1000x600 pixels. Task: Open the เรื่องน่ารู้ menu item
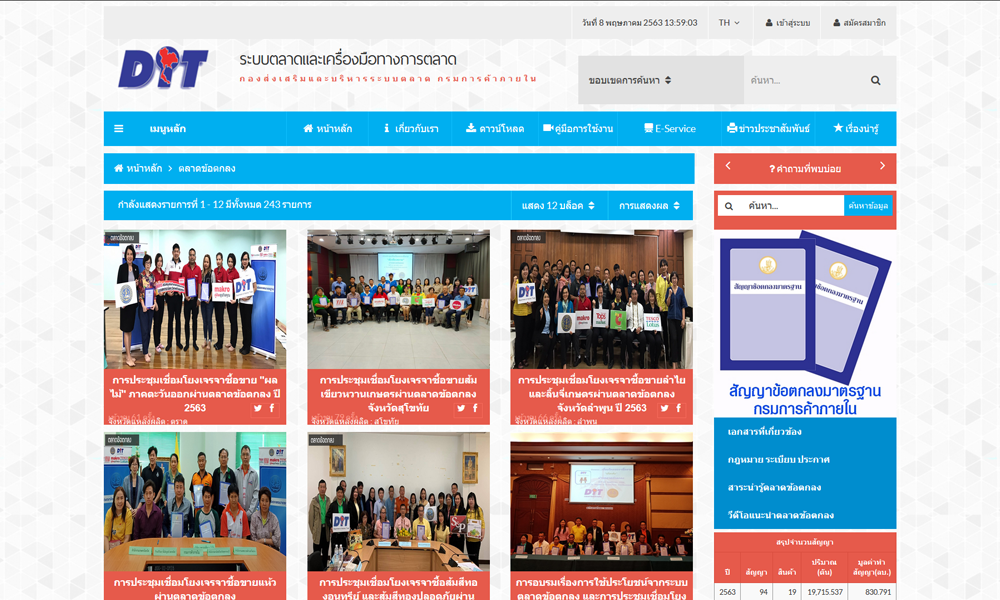pos(856,128)
